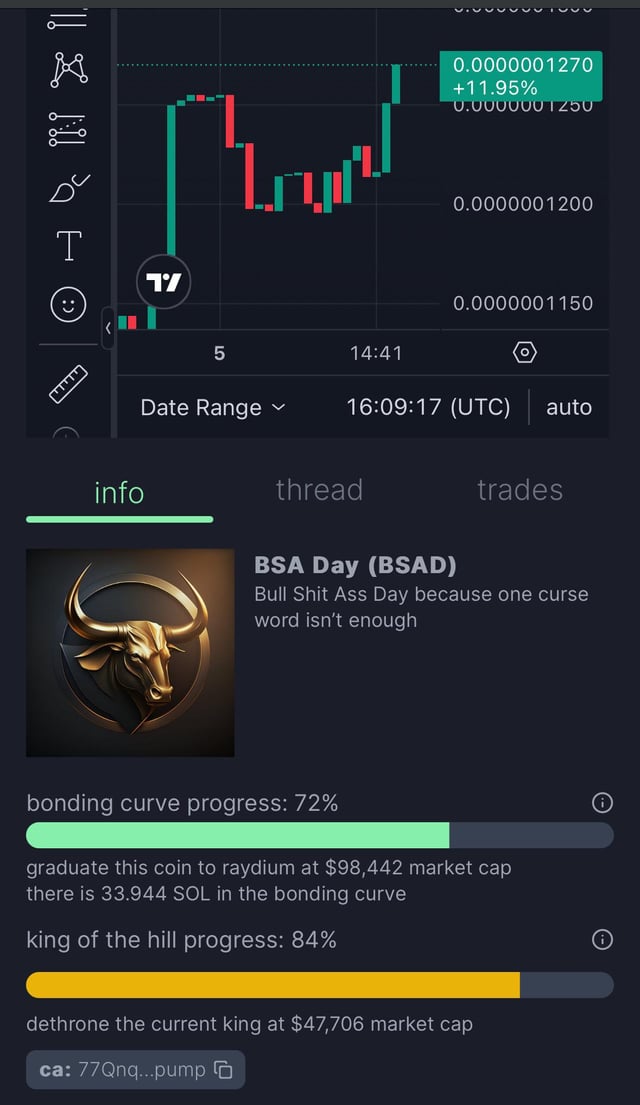This screenshot has height=1105, width=640.
Task: Open chart time axis settings hexagon
Action: 525,352
